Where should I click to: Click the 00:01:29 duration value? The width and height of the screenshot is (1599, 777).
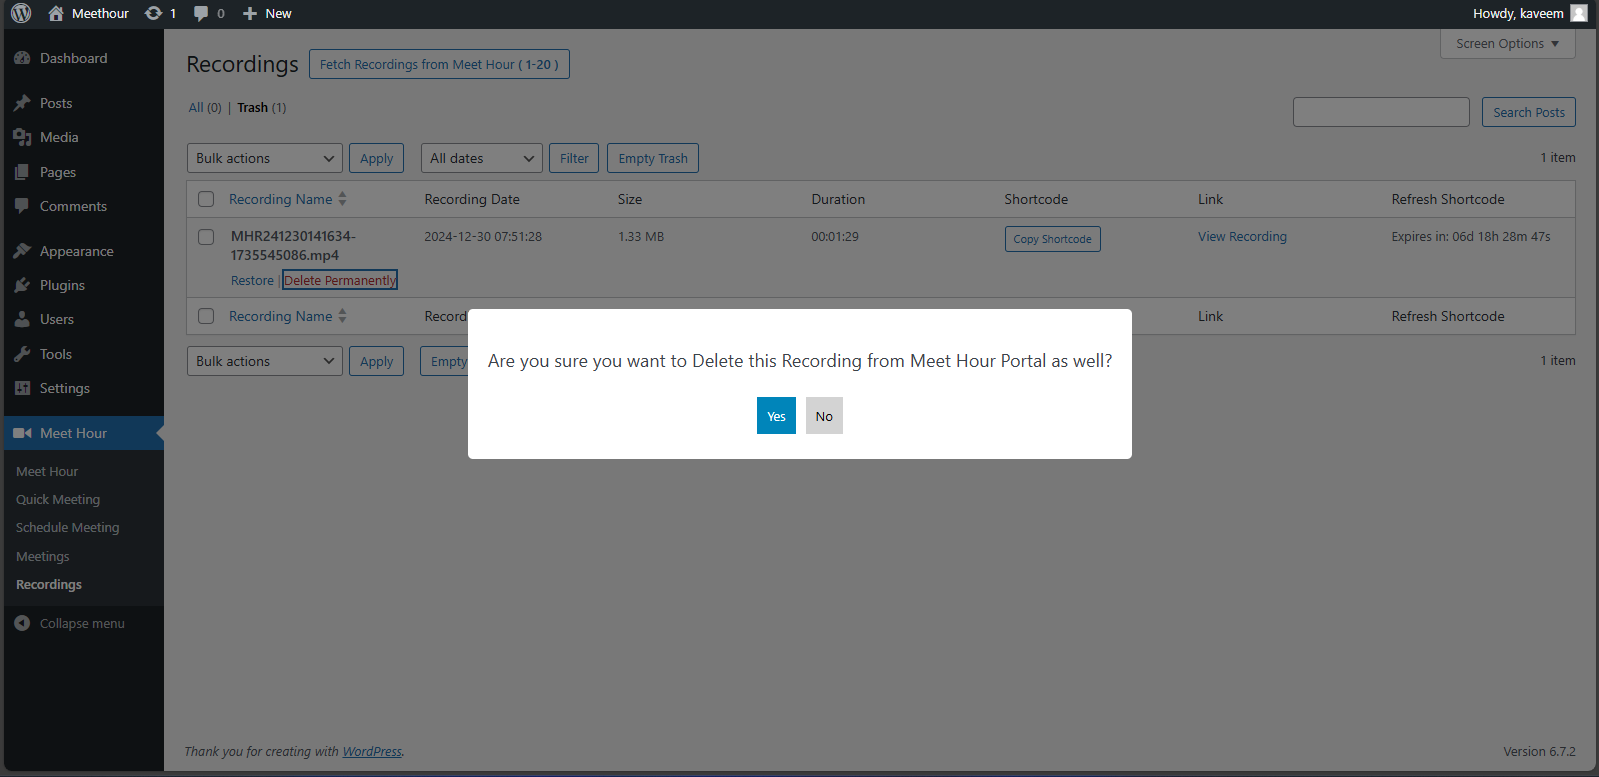(835, 237)
